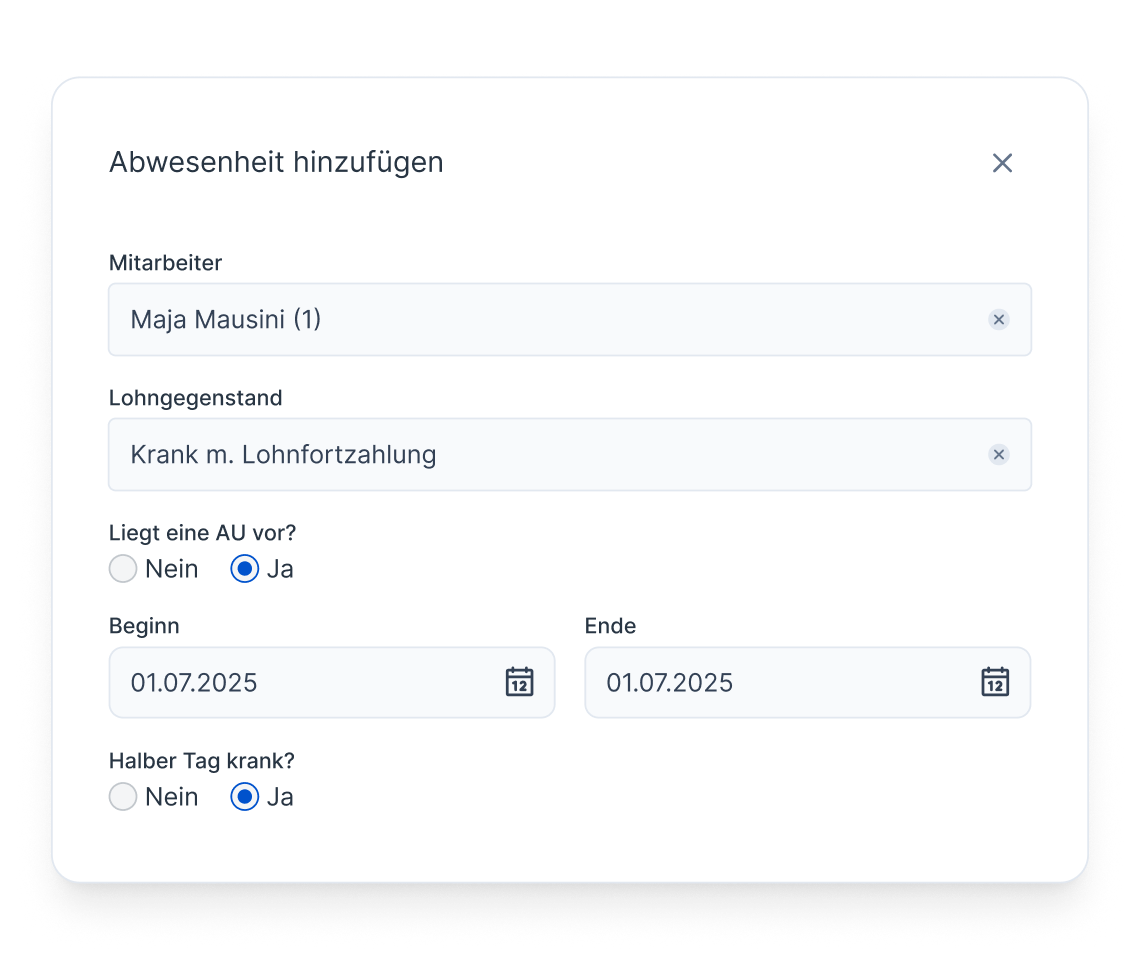Image resolution: width=1140 pixels, height=960 pixels.
Task: Click the employee name Maja Mausini (1)
Action: coord(225,319)
